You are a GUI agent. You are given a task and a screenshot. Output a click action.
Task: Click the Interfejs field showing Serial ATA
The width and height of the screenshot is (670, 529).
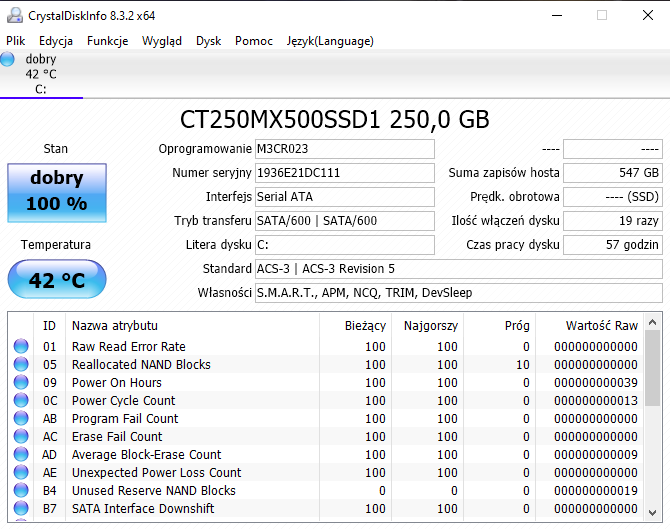click(x=345, y=197)
